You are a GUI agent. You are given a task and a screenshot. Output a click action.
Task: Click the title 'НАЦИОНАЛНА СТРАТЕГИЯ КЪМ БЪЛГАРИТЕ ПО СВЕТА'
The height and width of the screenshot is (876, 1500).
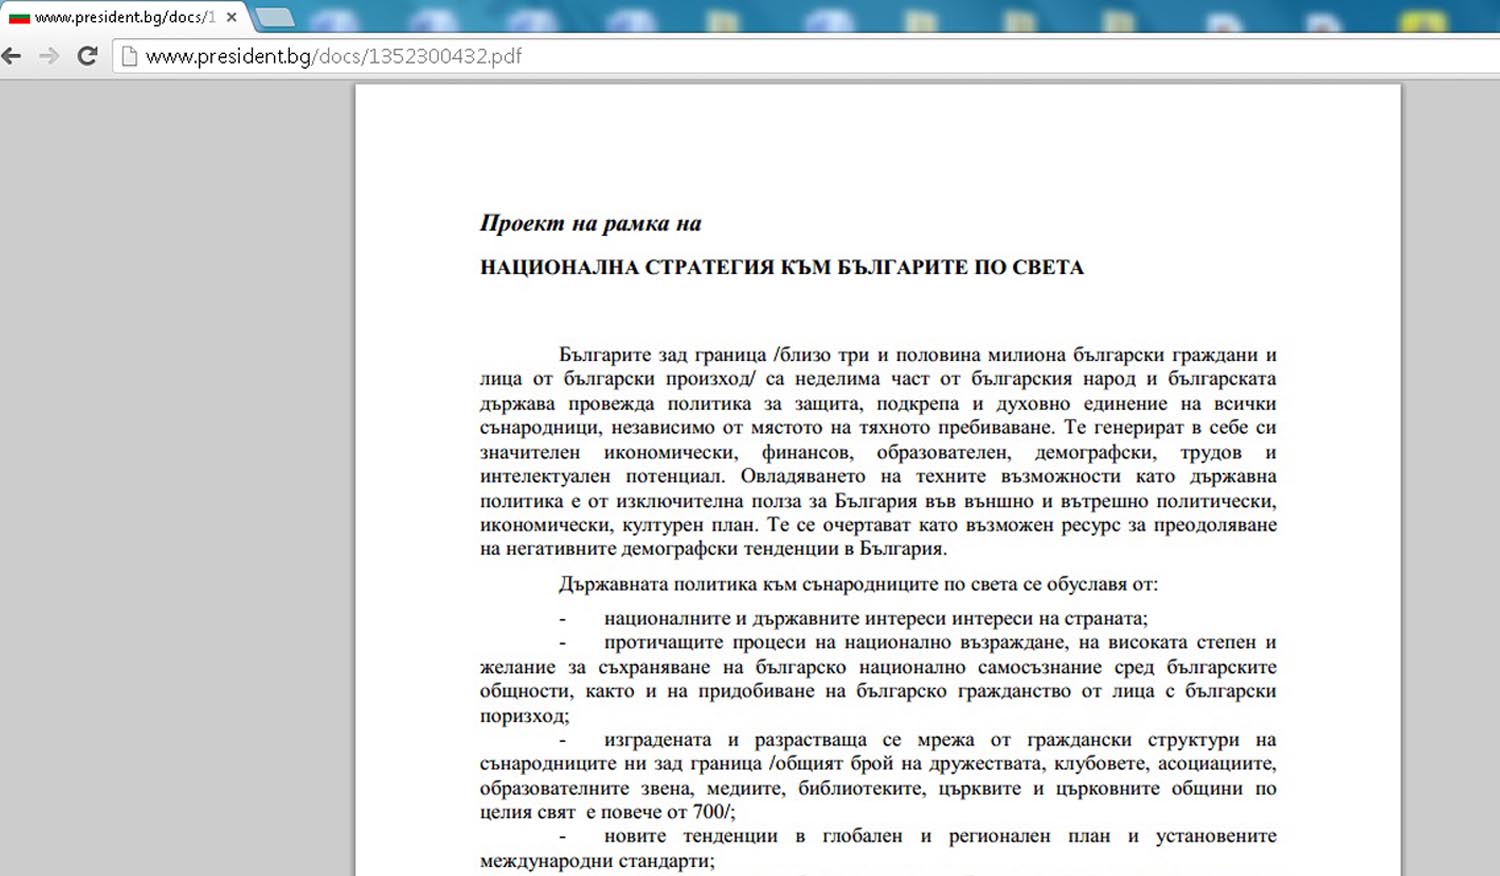tap(781, 267)
